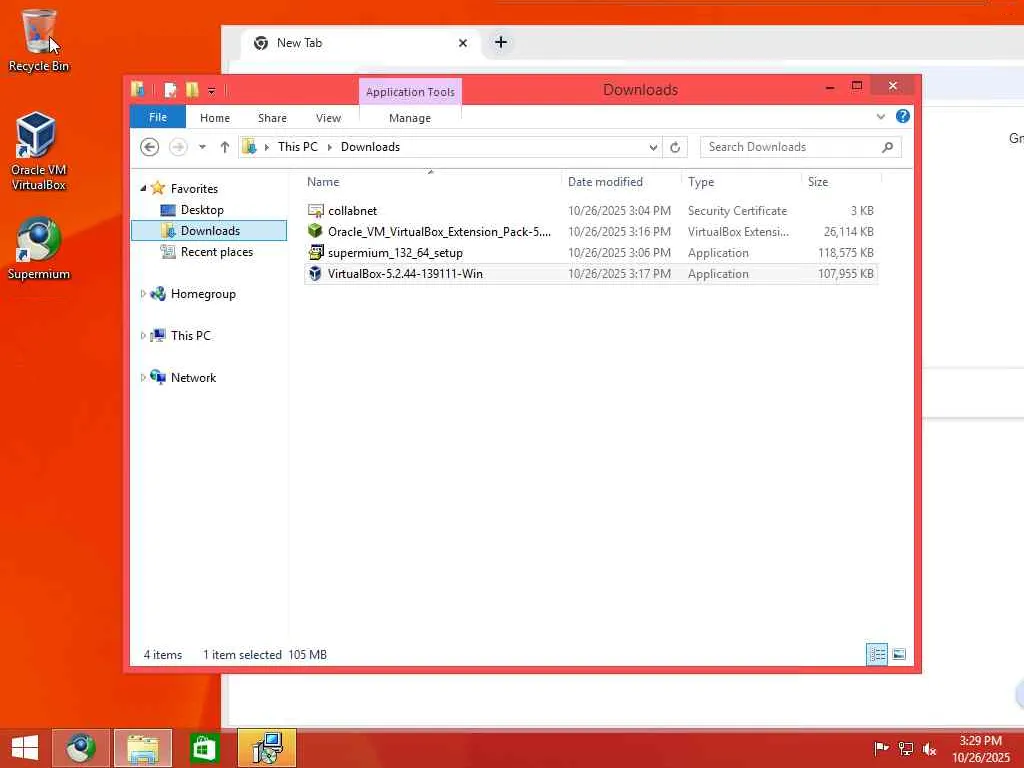Open the File ribbon tab
The image size is (1024, 768).
158,118
